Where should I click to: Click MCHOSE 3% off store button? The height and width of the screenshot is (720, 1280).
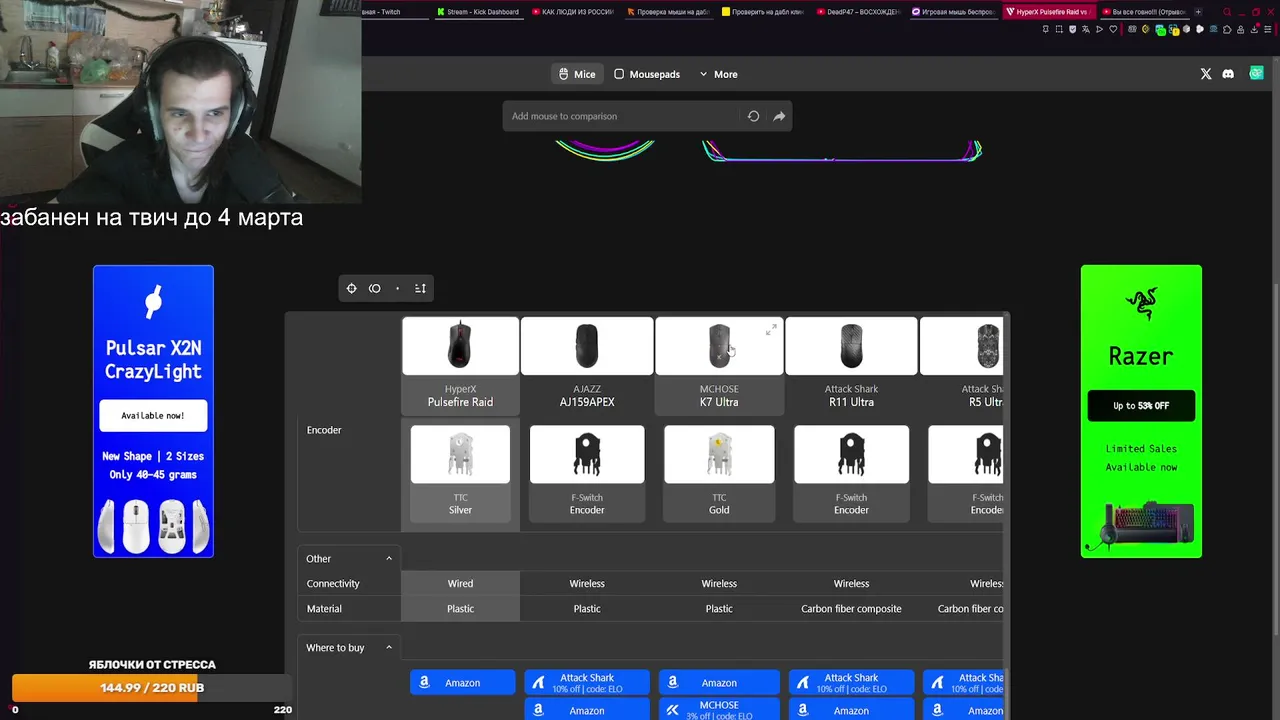pos(719,710)
